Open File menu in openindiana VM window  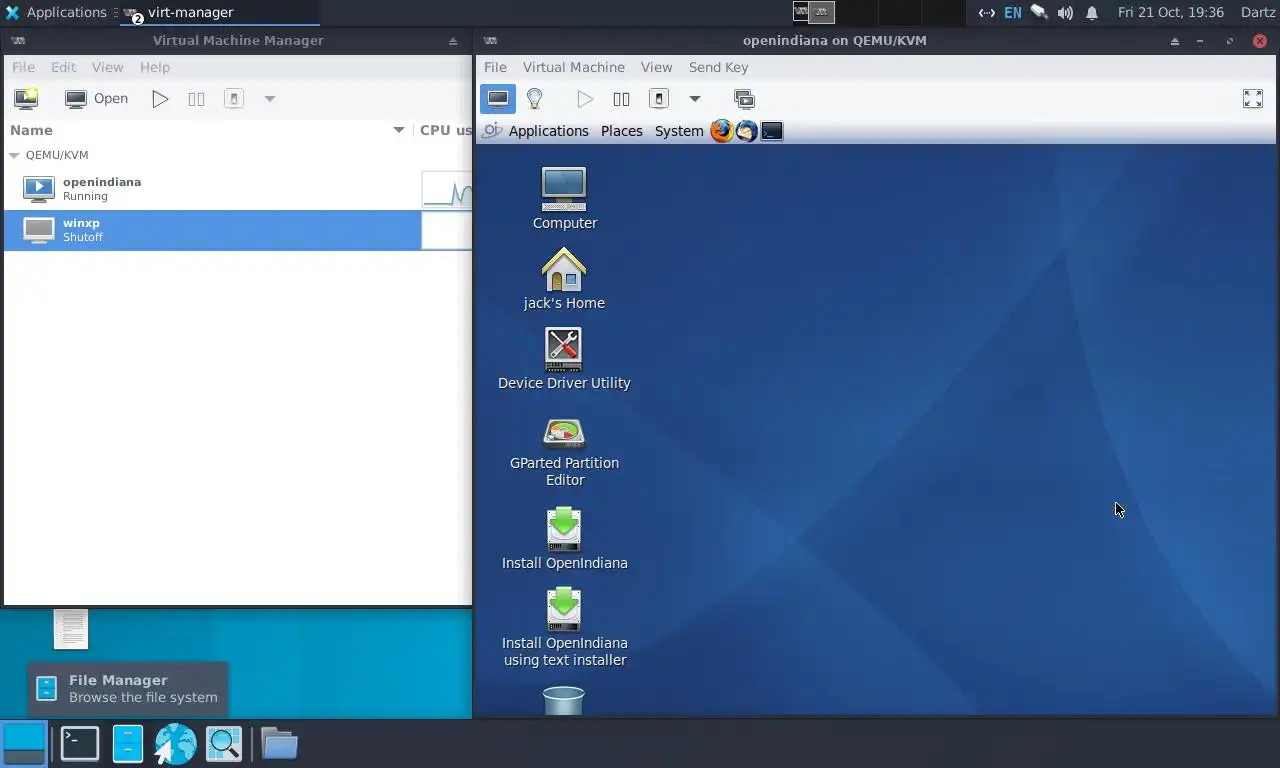[x=495, y=67]
